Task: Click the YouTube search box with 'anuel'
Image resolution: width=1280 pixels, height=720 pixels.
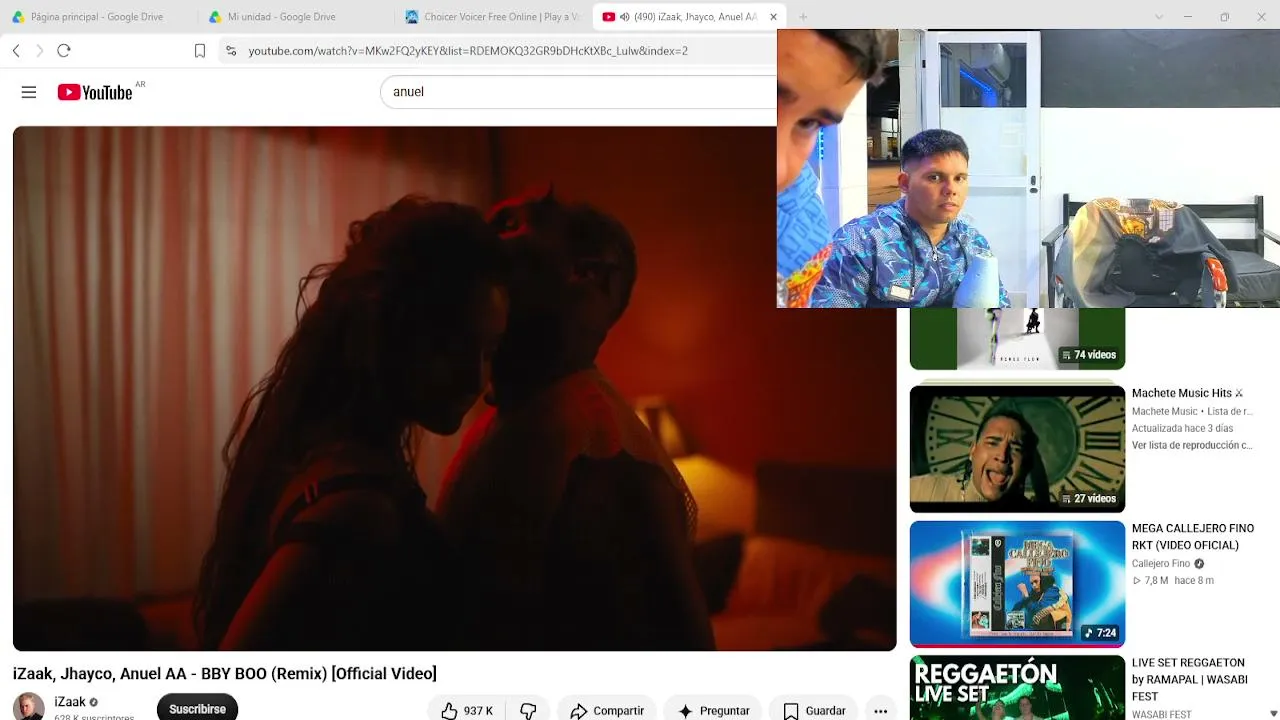Action: click(x=578, y=92)
